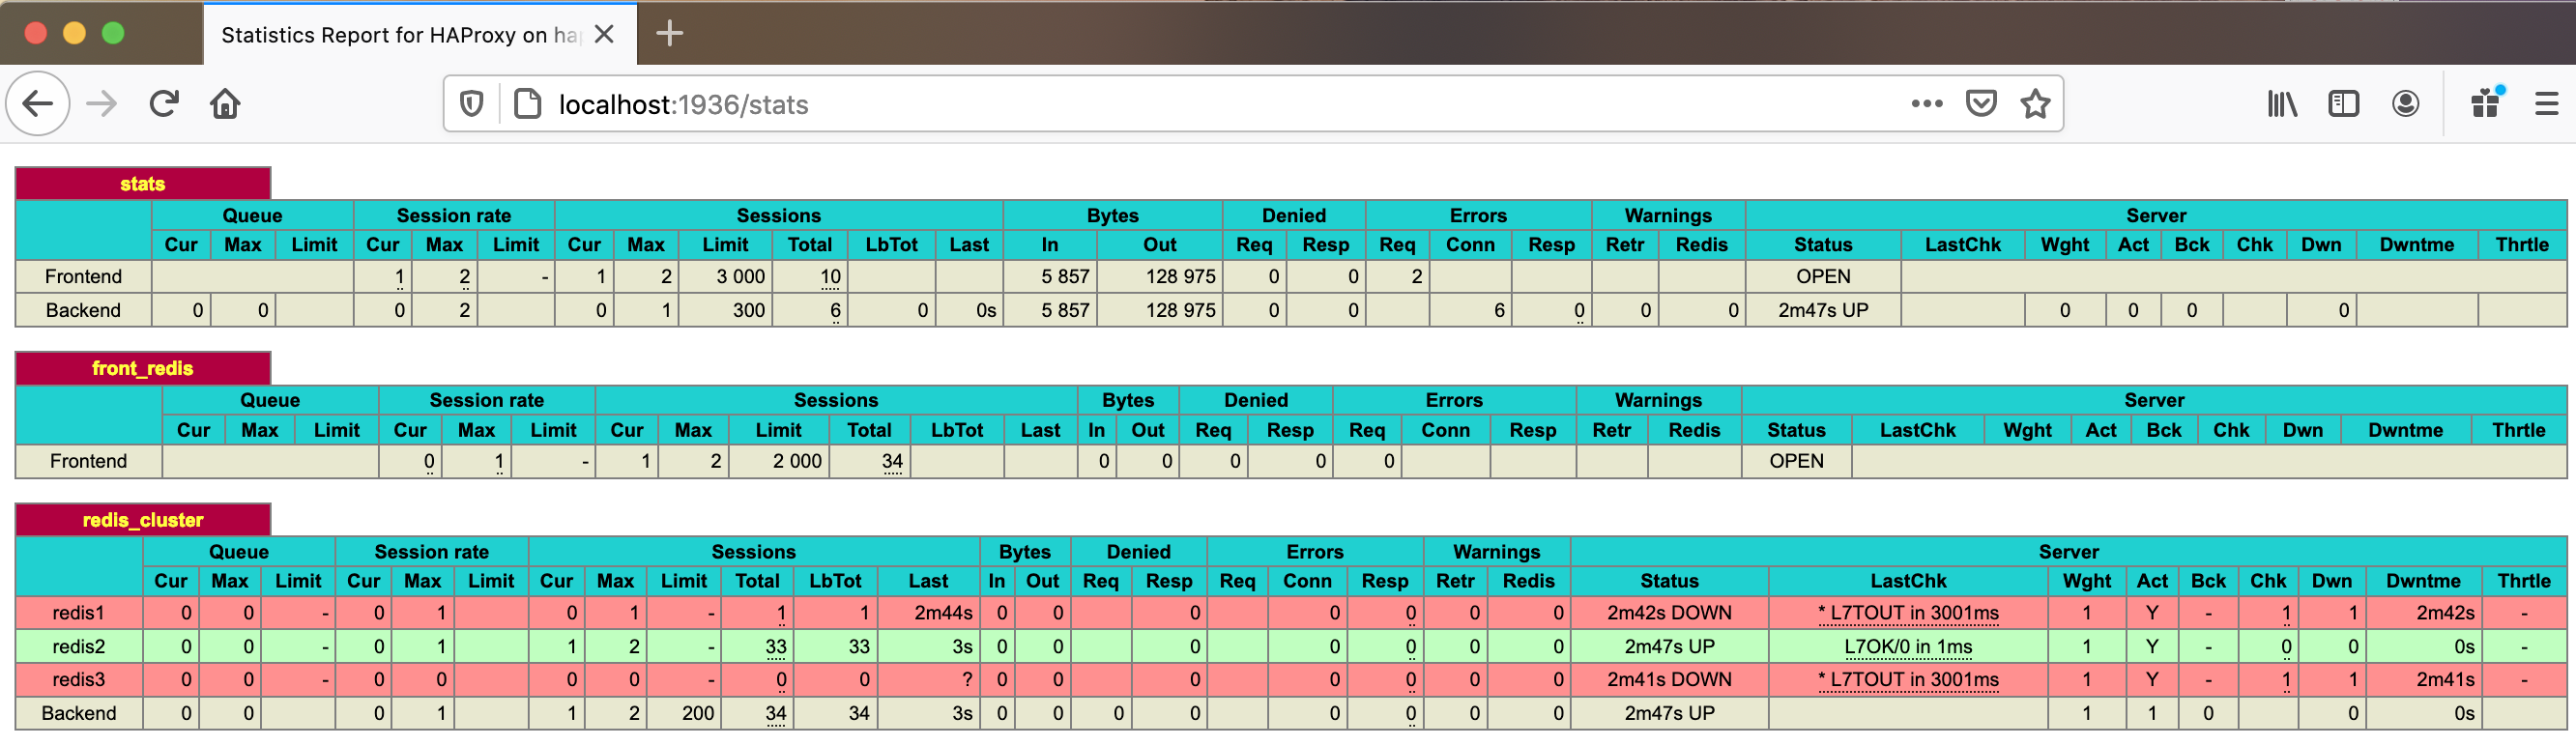Click the forward navigation arrow
Screen dimensions: 2576x746
pos(101,103)
